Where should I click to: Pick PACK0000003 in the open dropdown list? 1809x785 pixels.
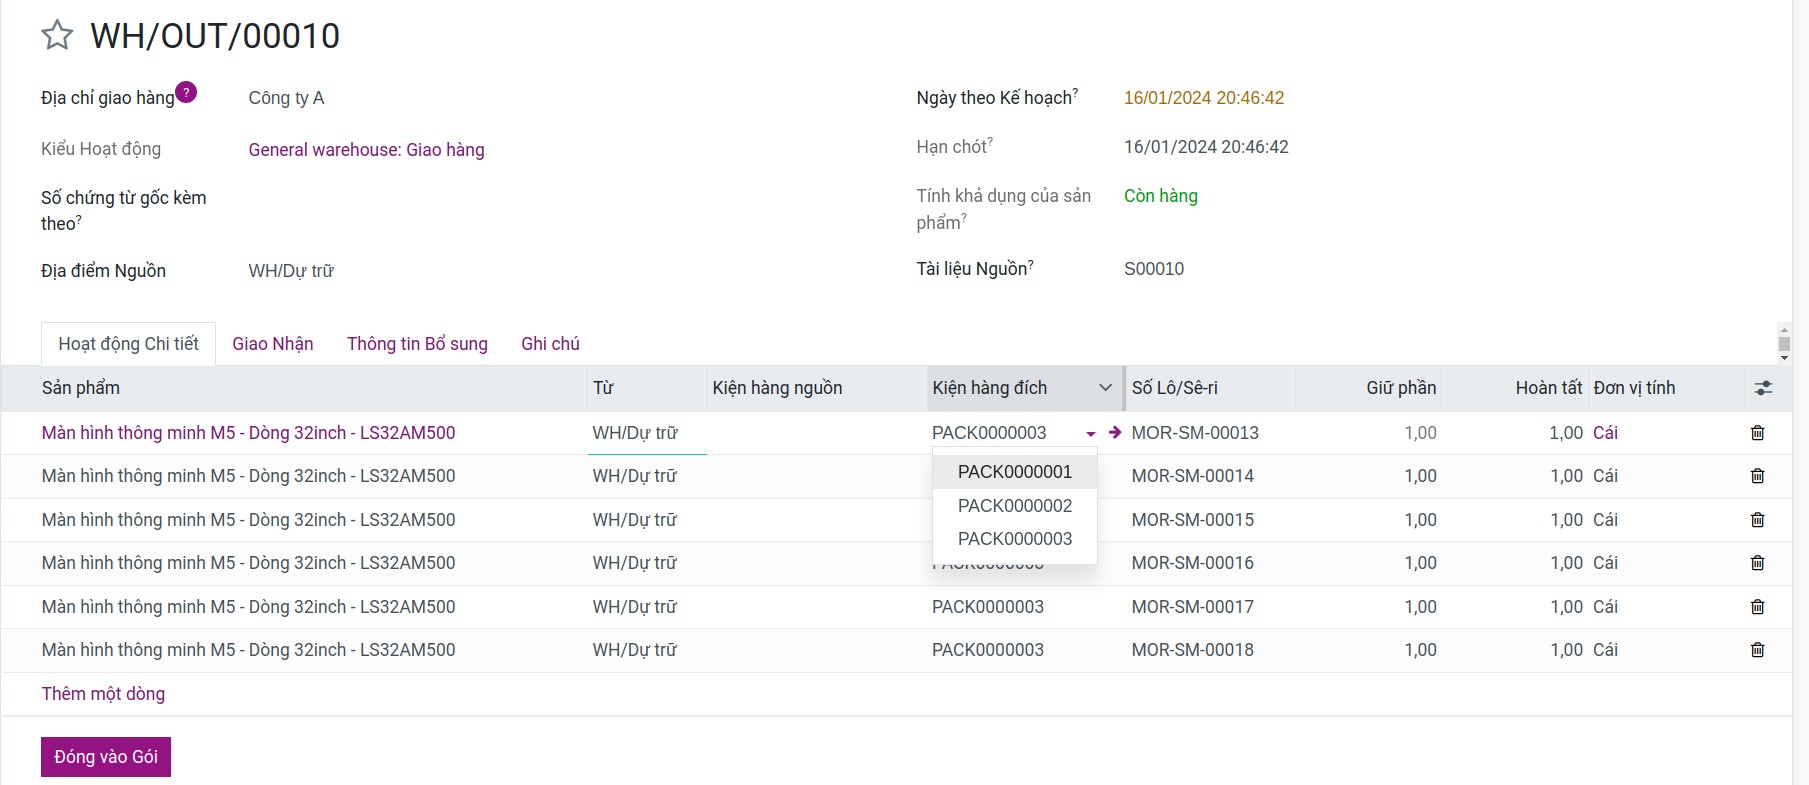coord(1014,539)
